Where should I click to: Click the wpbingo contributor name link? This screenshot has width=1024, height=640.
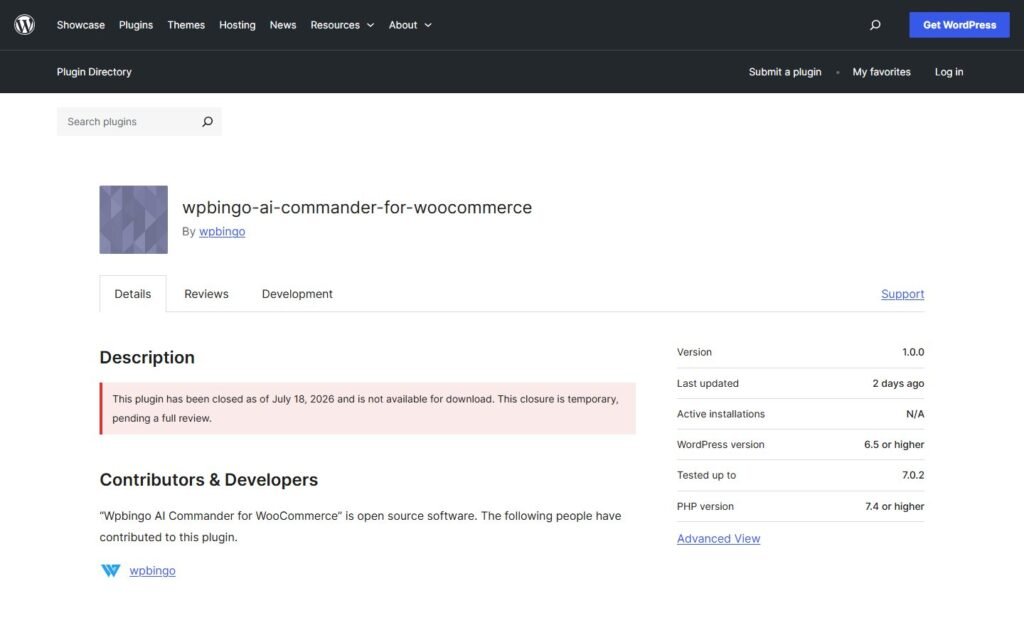[152, 571]
